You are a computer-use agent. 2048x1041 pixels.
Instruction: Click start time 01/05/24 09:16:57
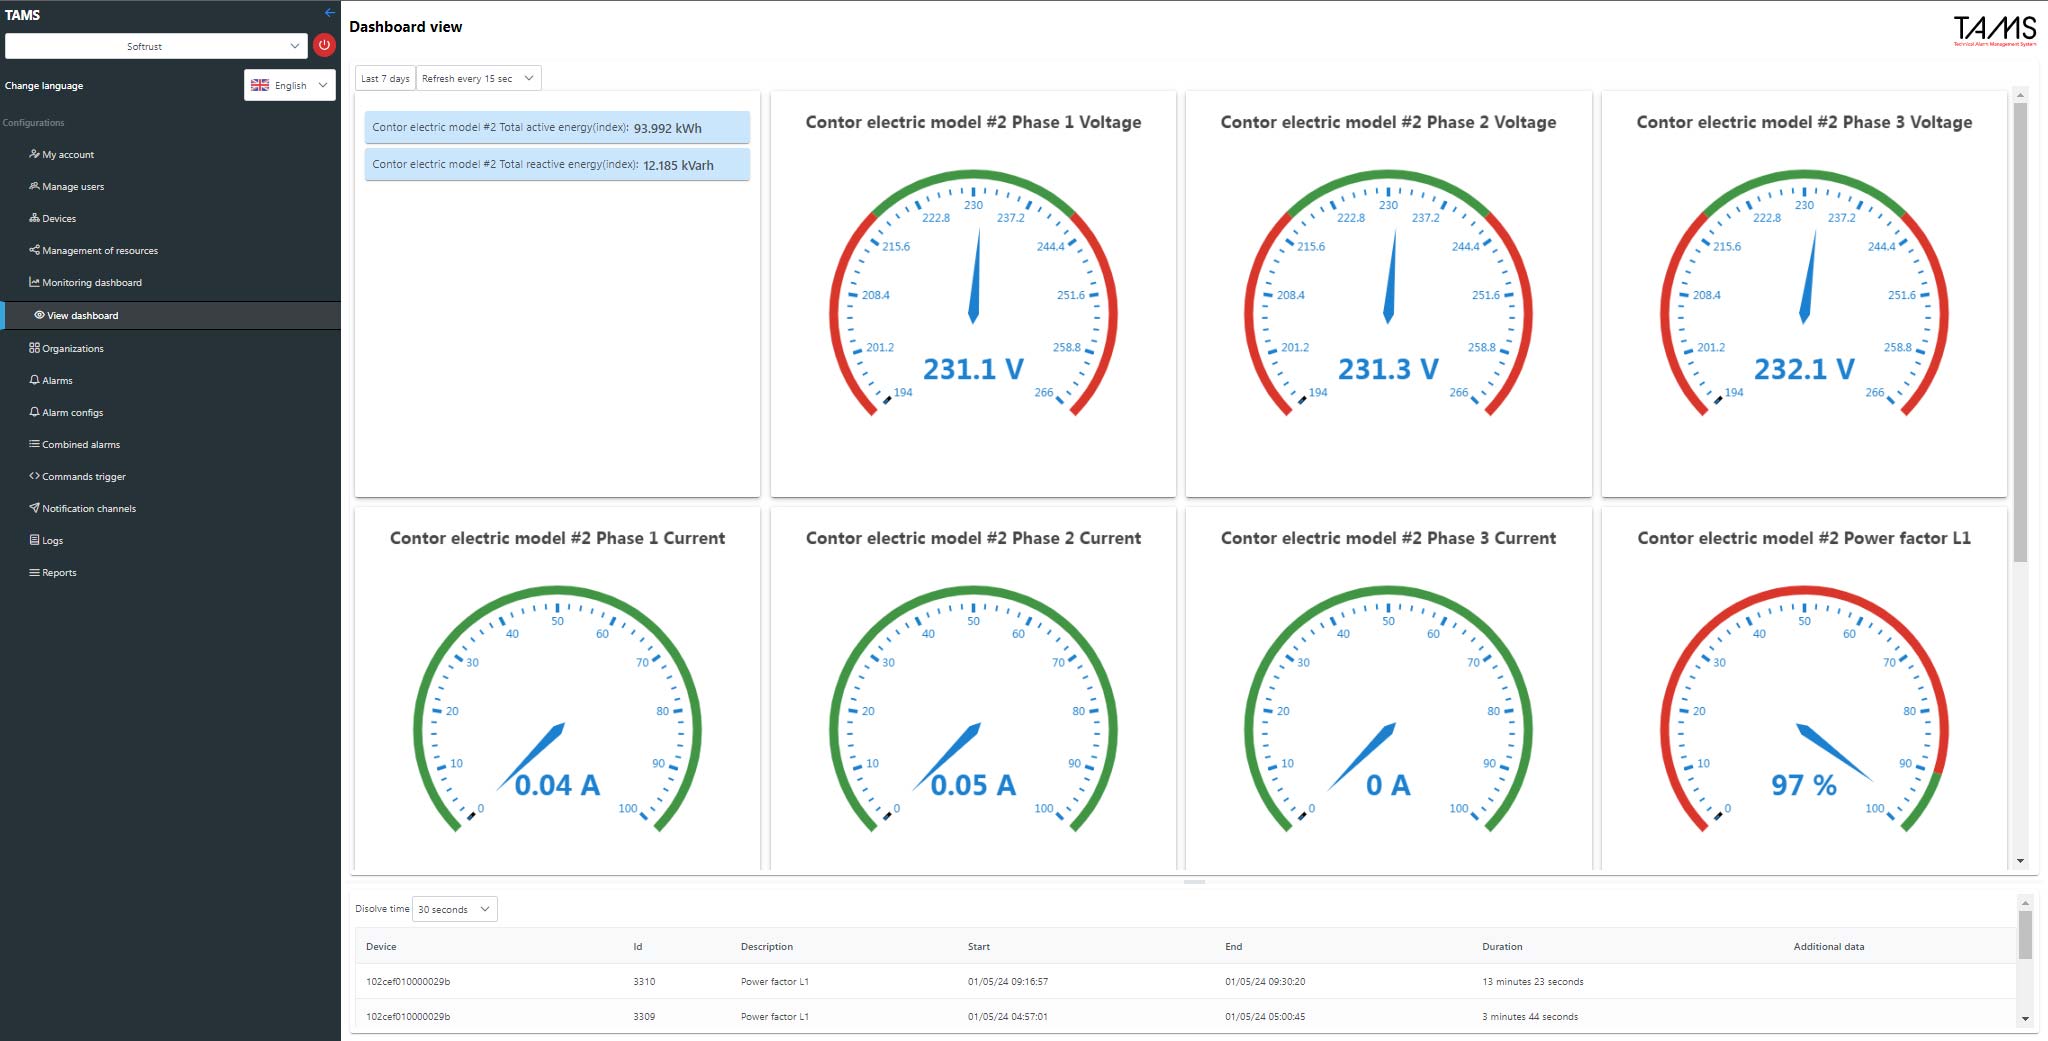(1007, 981)
